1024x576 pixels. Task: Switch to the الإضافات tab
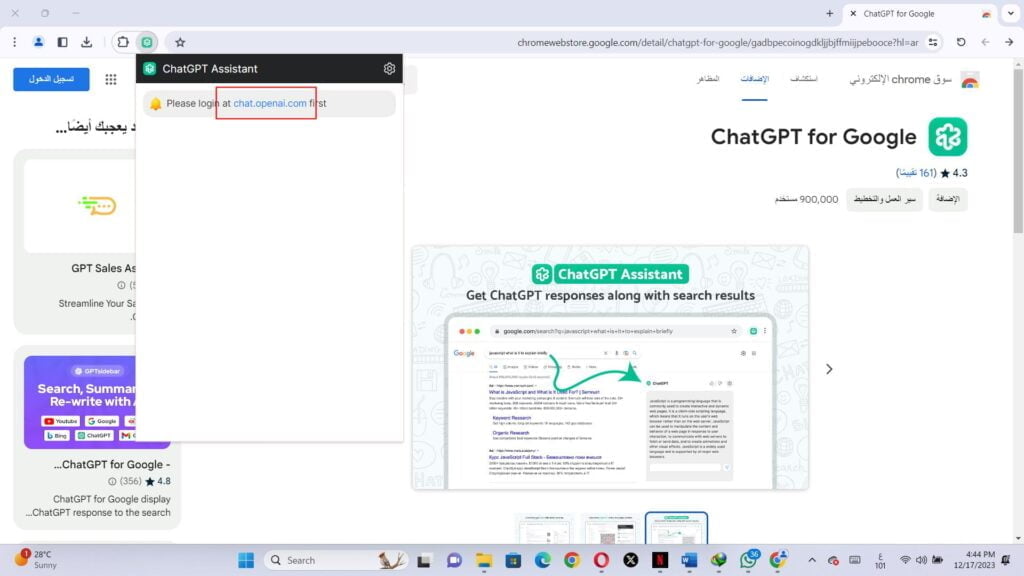755,79
